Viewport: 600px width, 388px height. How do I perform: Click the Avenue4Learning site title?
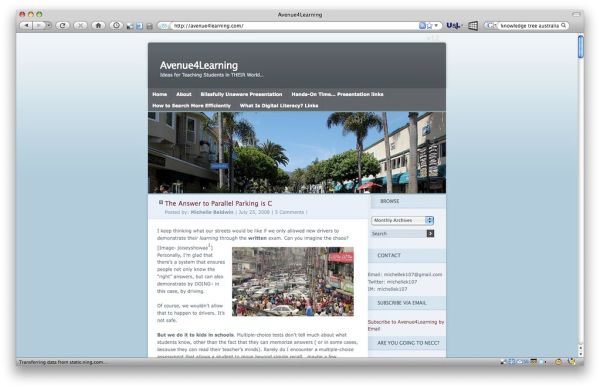(199, 65)
